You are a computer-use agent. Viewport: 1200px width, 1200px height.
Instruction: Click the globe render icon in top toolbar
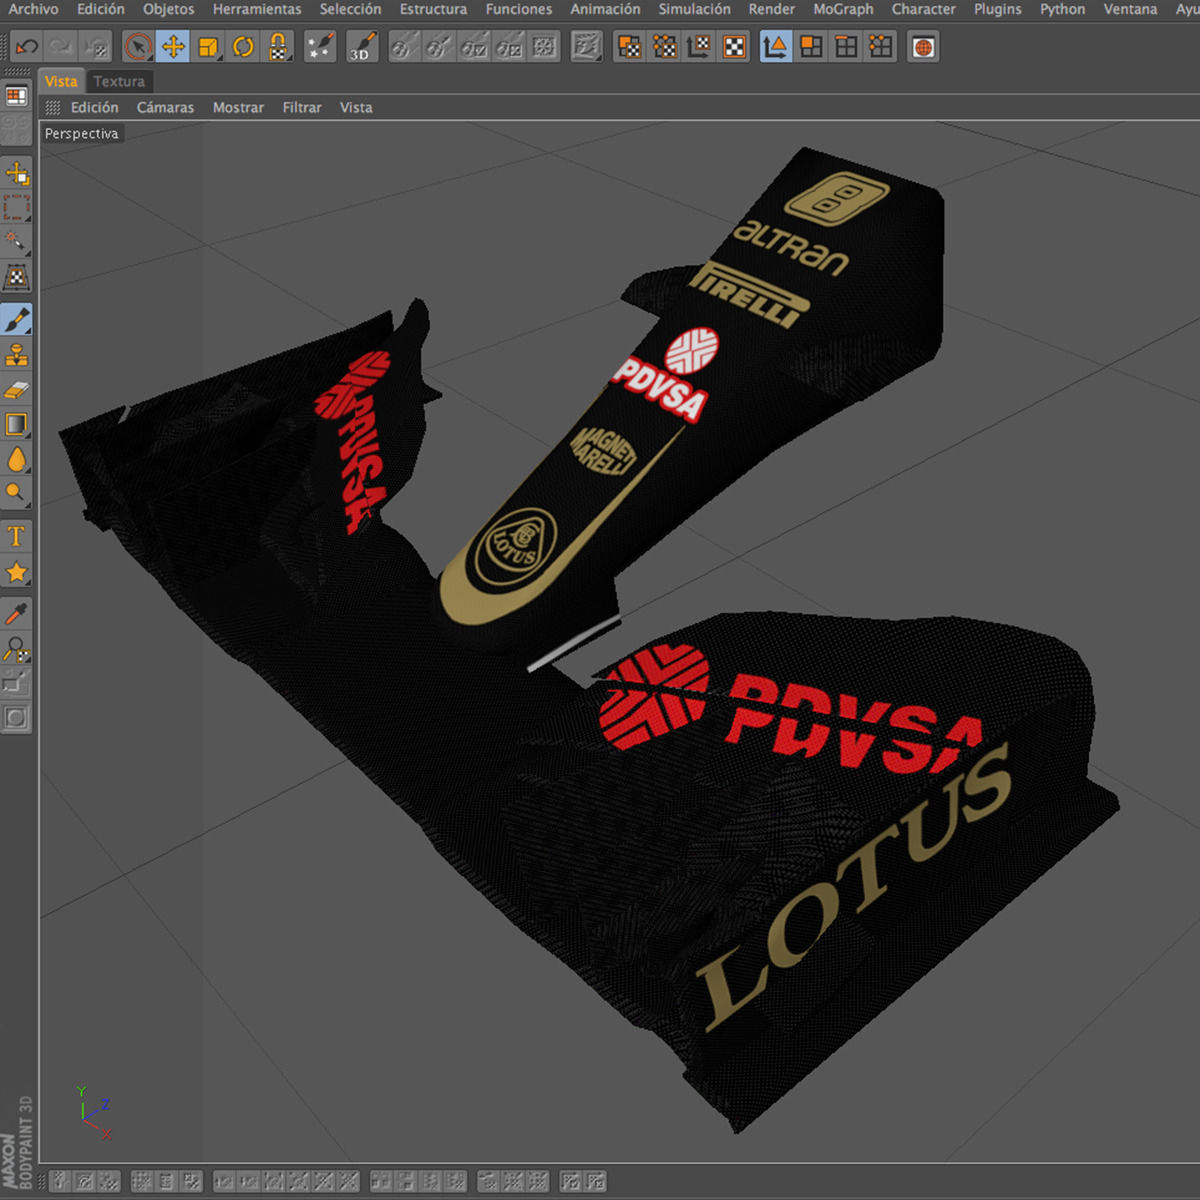[x=923, y=47]
